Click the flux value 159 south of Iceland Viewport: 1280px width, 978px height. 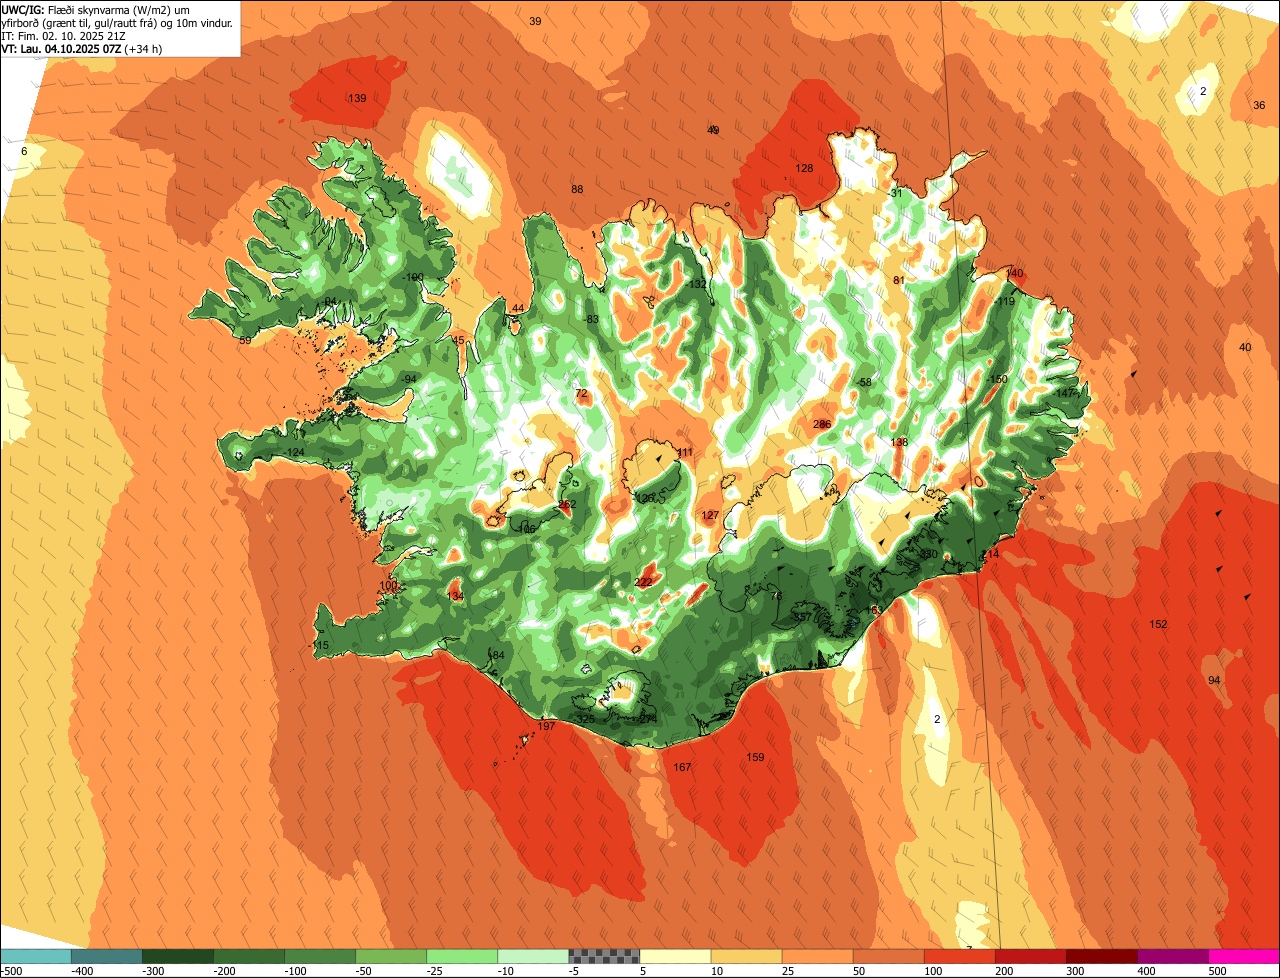pos(756,757)
